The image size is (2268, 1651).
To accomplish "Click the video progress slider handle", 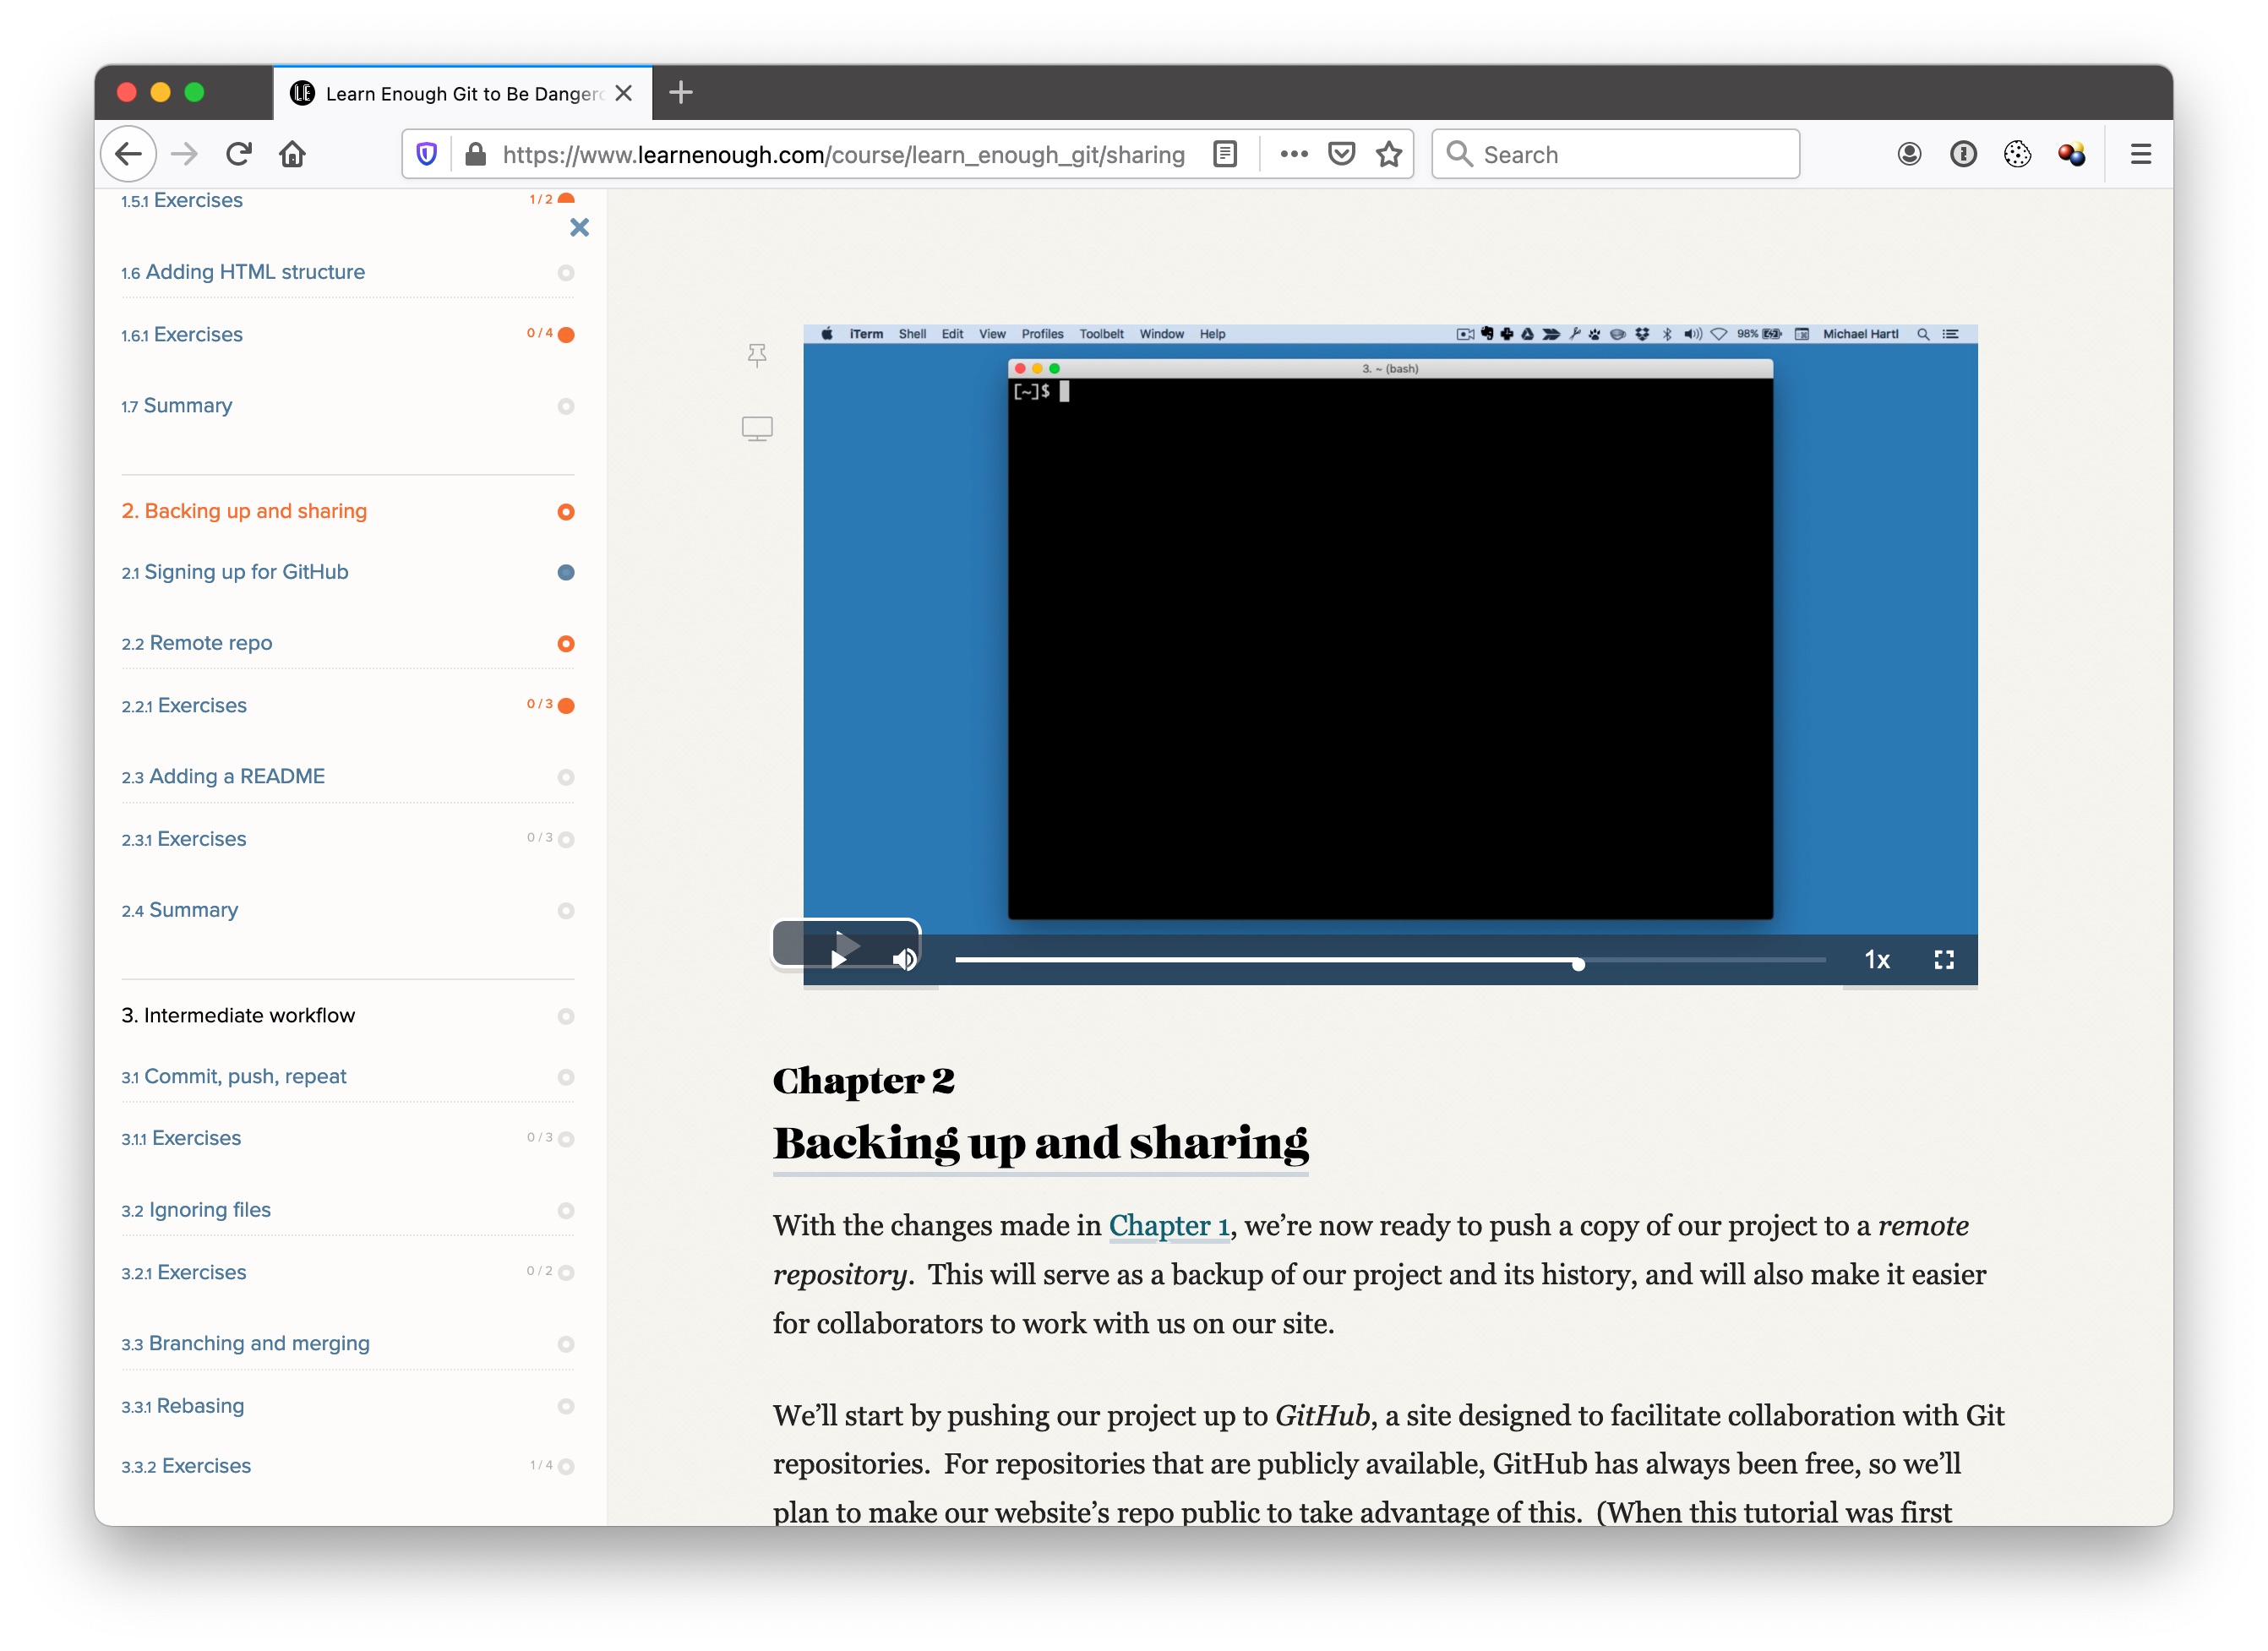I will click(x=1578, y=964).
